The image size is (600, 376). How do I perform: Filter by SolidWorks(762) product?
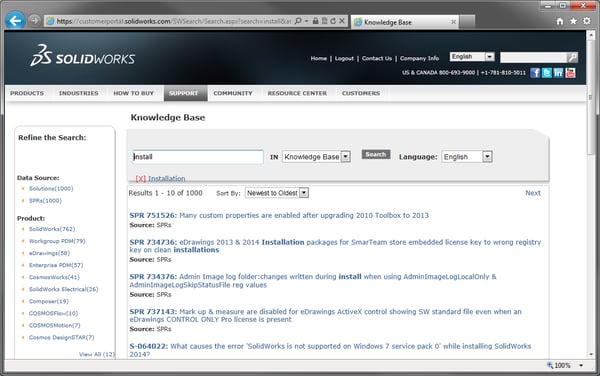click(52, 229)
